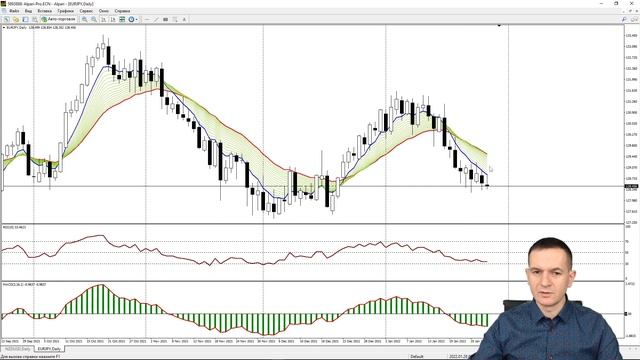Viewport: 640px width, 360px height.
Task: Click the periodicity clock icon
Action: pos(131,19)
